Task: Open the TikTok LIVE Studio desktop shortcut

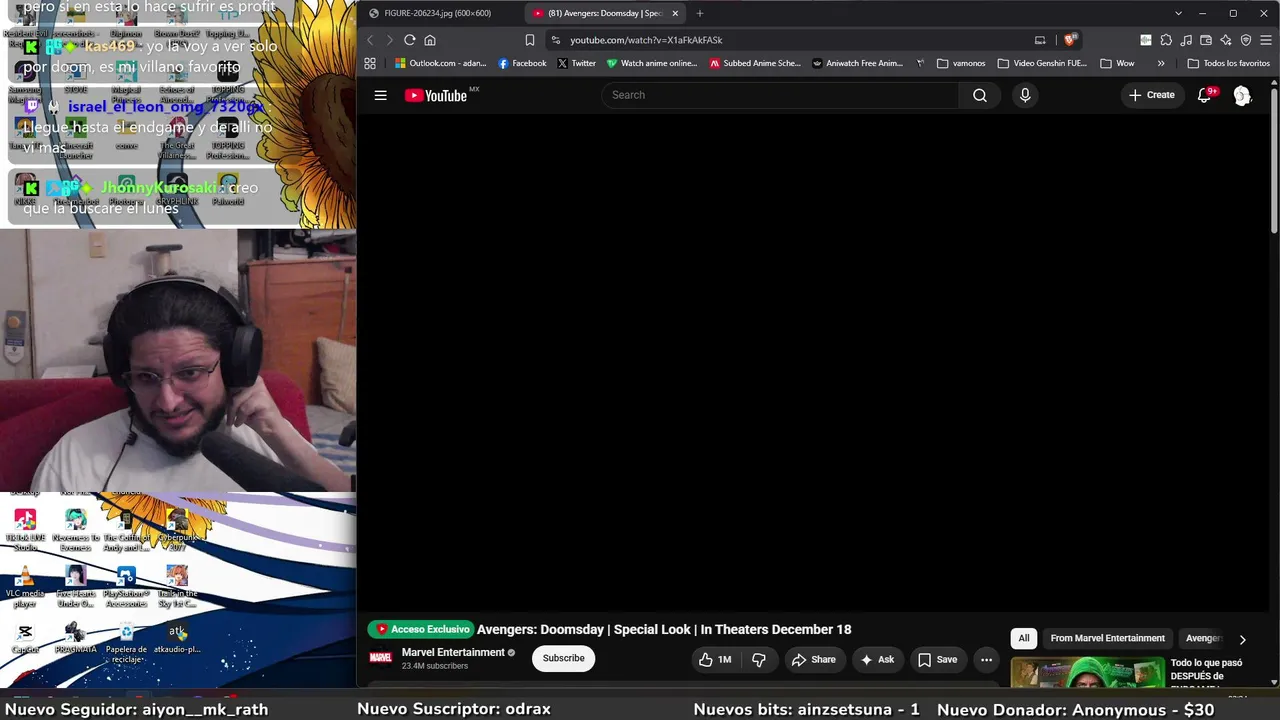Action: click(x=25, y=530)
